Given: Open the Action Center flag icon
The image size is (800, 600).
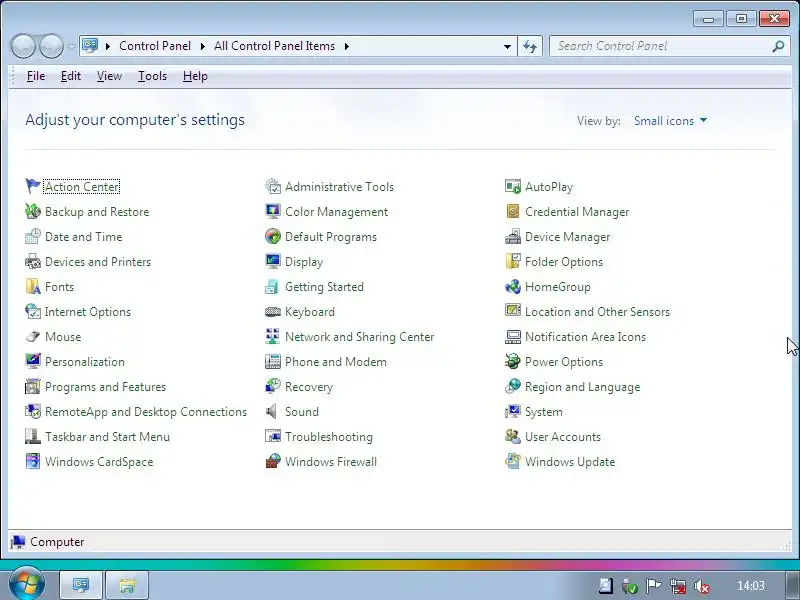Looking at the screenshot, I should click(x=33, y=187).
